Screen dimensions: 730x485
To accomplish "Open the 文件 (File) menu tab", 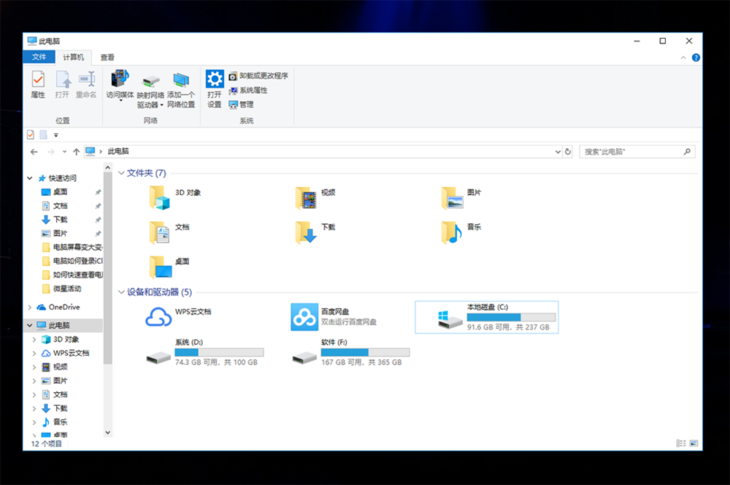I will point(39,58).
